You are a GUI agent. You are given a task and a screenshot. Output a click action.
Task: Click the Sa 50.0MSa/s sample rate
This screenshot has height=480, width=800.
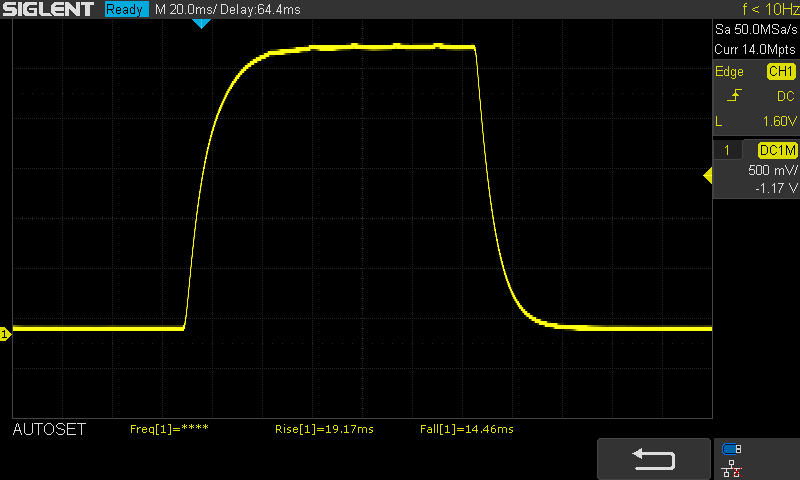pos(756,30)
